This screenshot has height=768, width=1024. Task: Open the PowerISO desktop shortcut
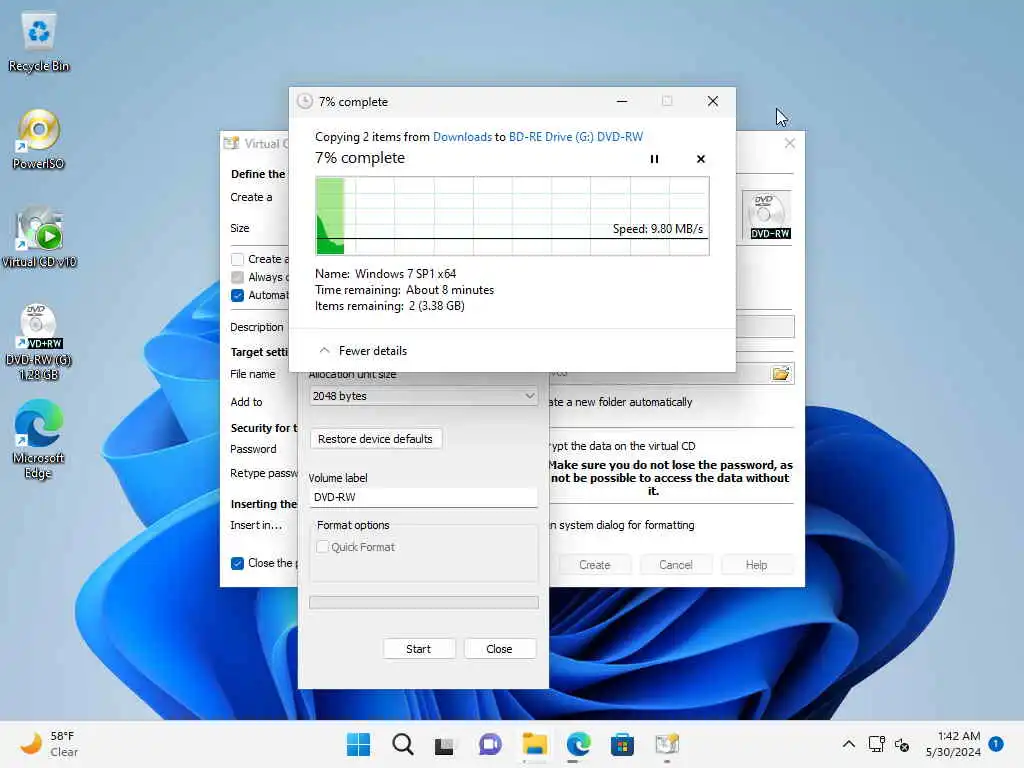pos(39,139)
